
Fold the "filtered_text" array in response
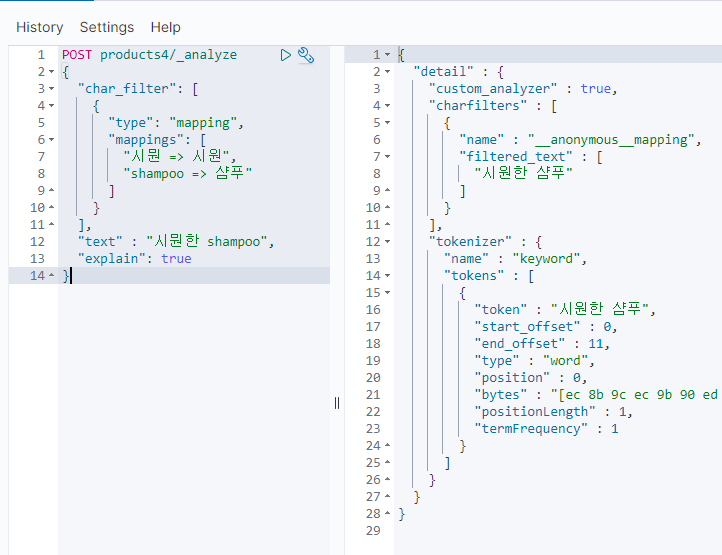(x=387, y=157)
